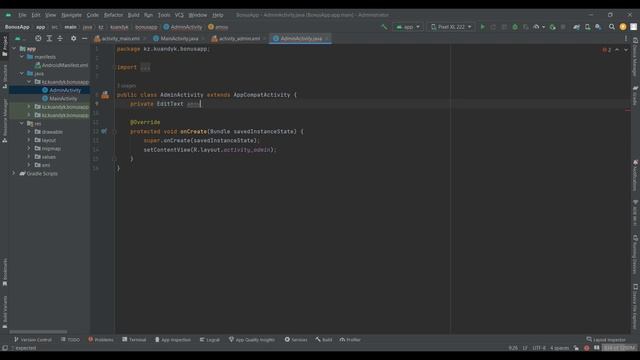This screenshot has width=640, height=360.
Task: Click the Select Opened File target icon
Action: 38,38
